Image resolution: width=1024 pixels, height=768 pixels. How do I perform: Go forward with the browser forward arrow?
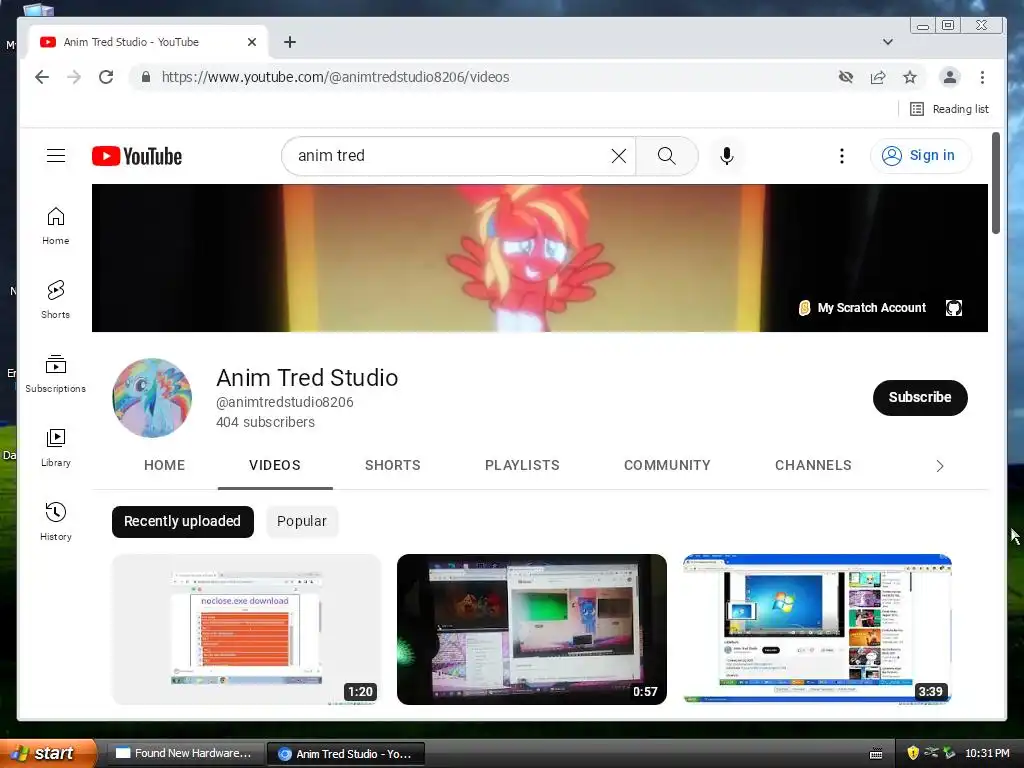coord(74,77)
